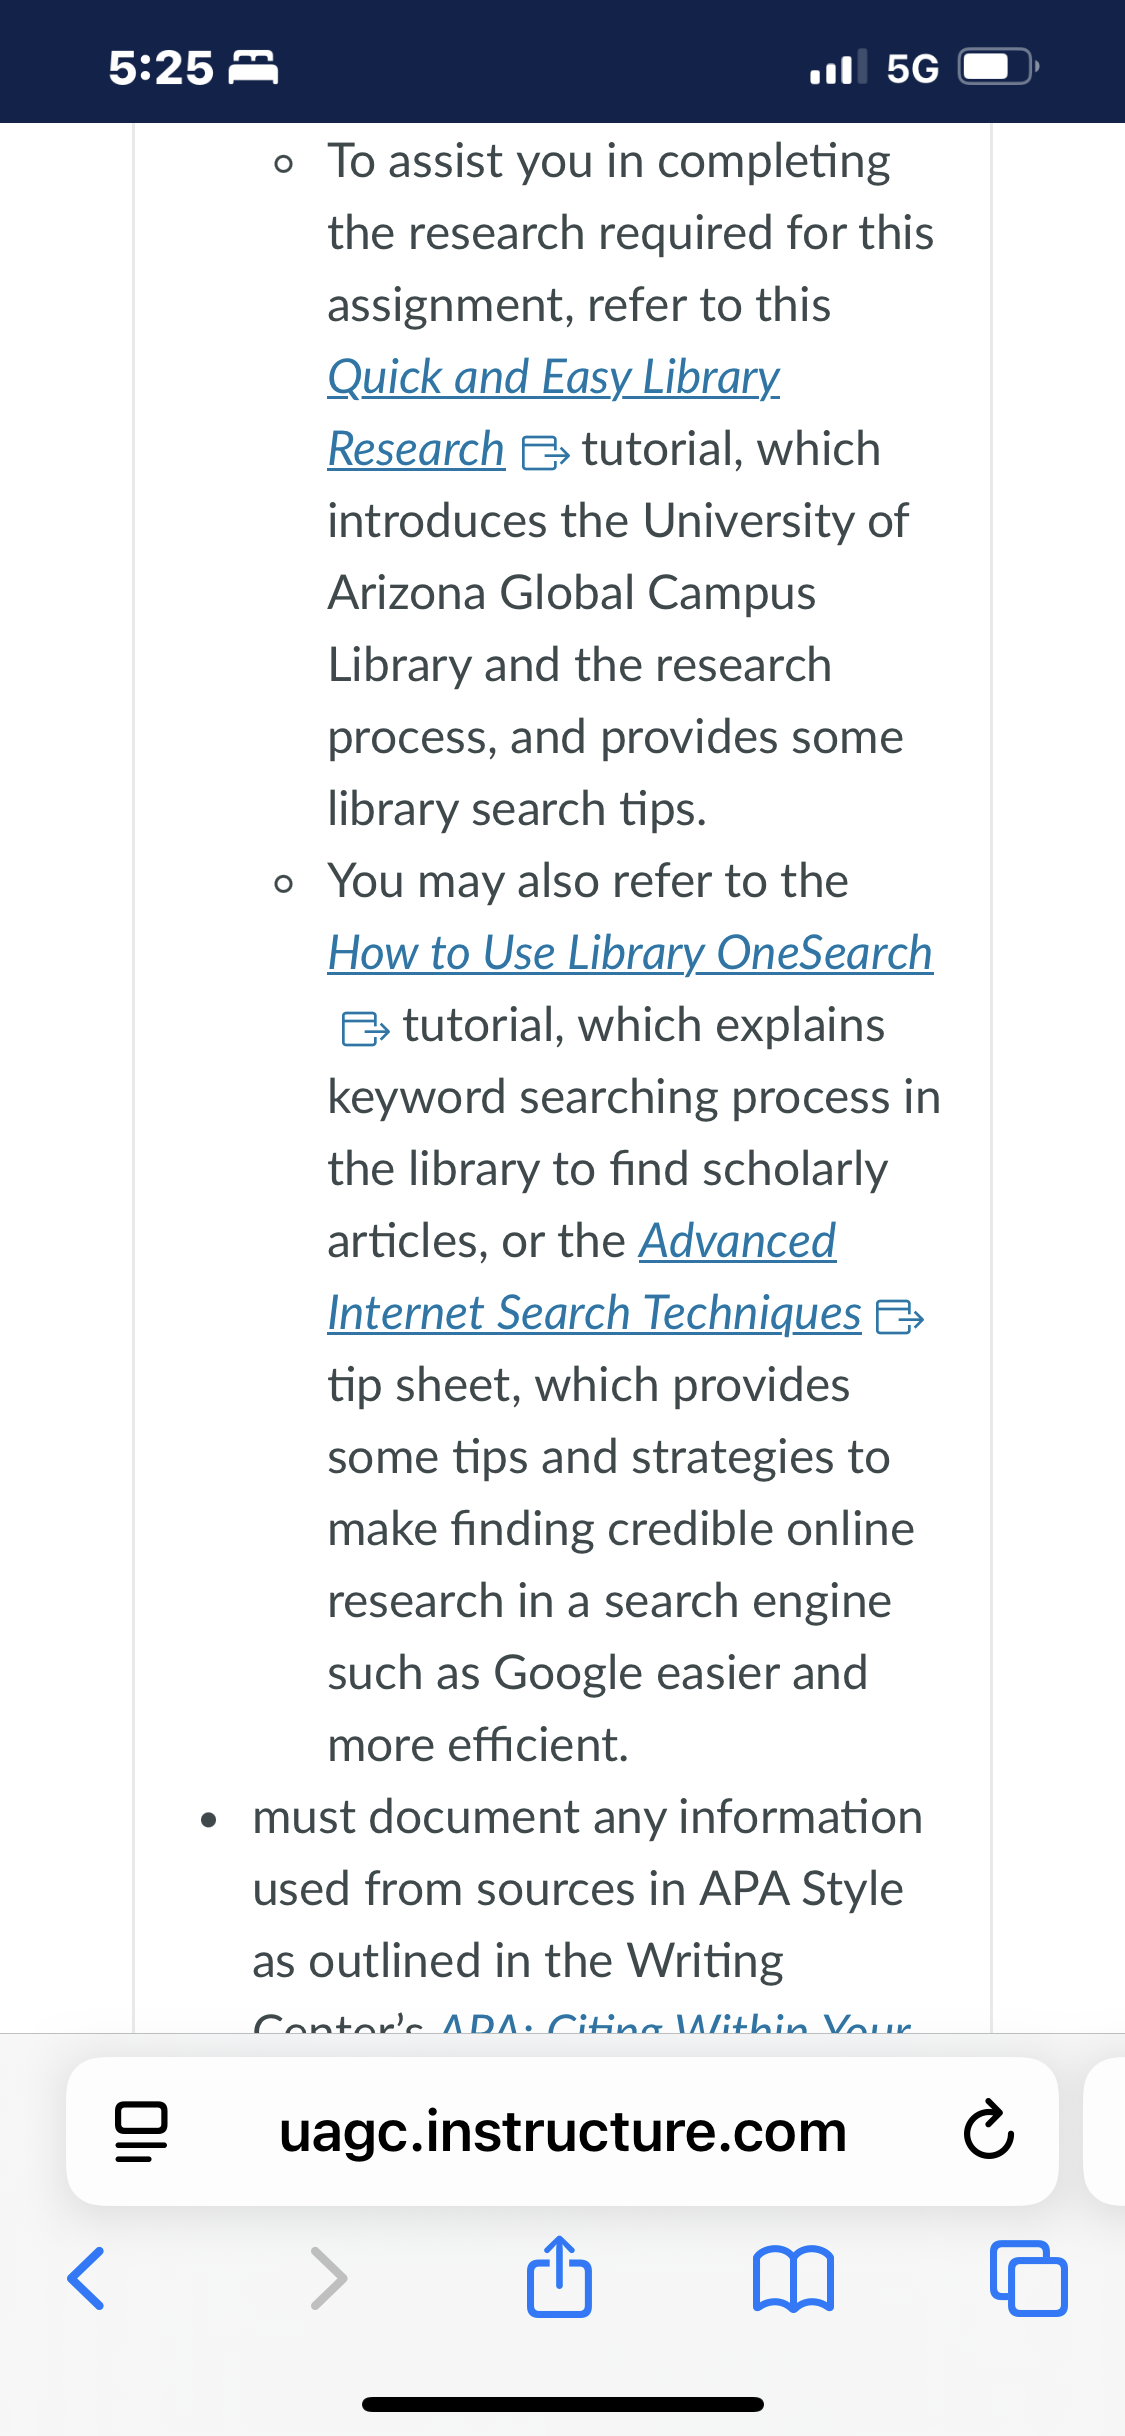Tap the 5:25 status bar clock
This screenshot has height=2436, width=1125.
click(x=161, y=68)
